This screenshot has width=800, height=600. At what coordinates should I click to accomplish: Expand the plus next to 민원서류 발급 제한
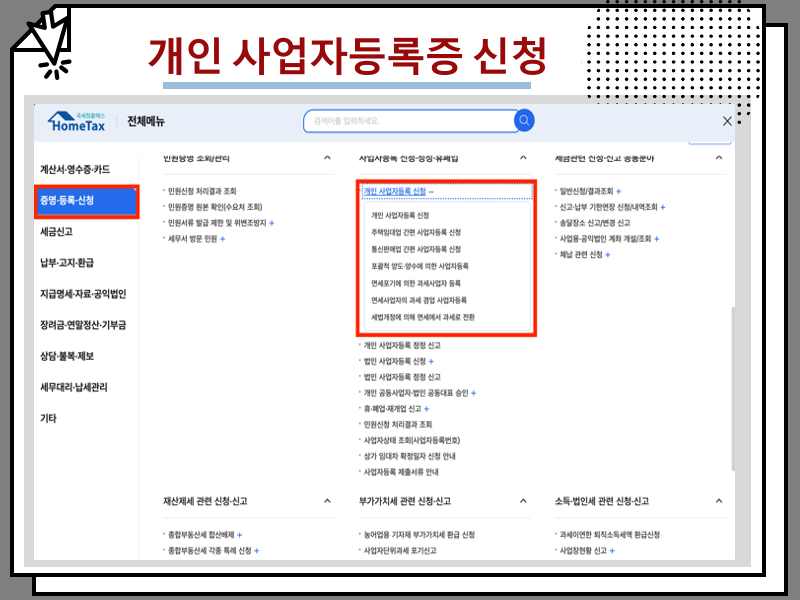[271, 223]
